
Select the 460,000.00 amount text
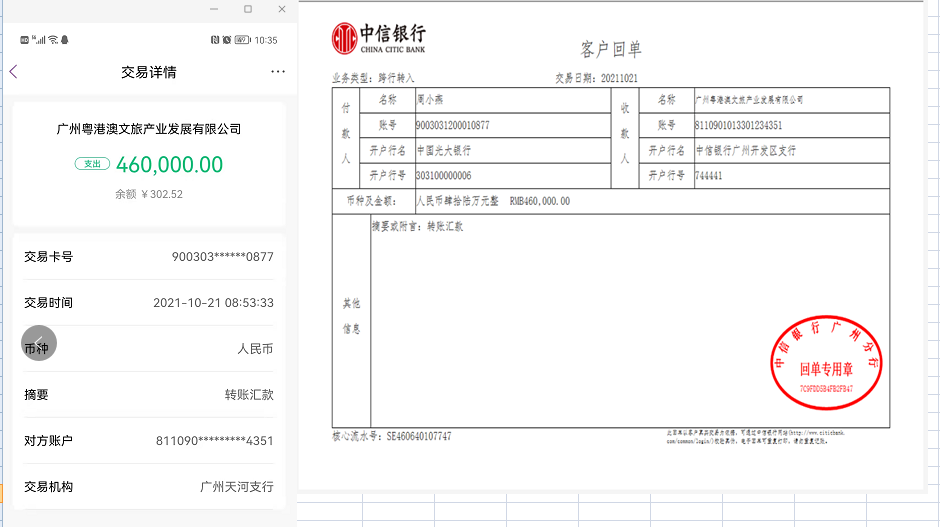(x=169, y=164)
